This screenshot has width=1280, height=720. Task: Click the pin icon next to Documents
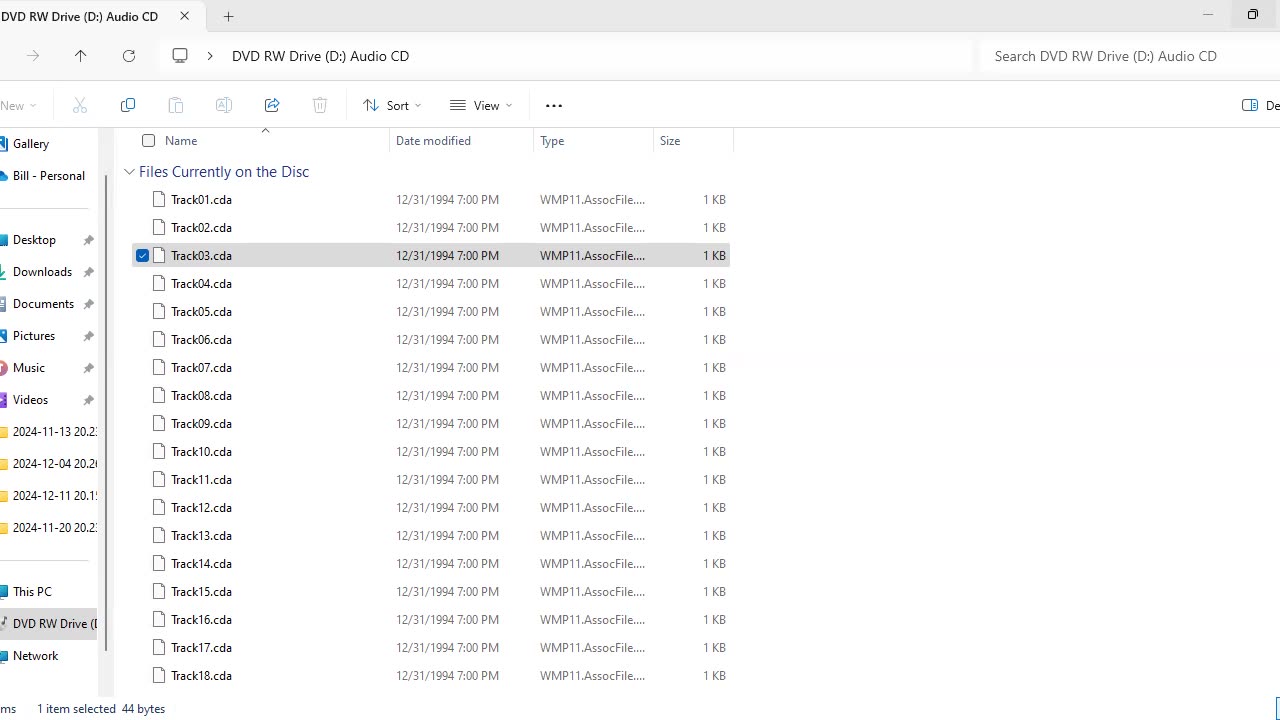click(x=88, y=304)
